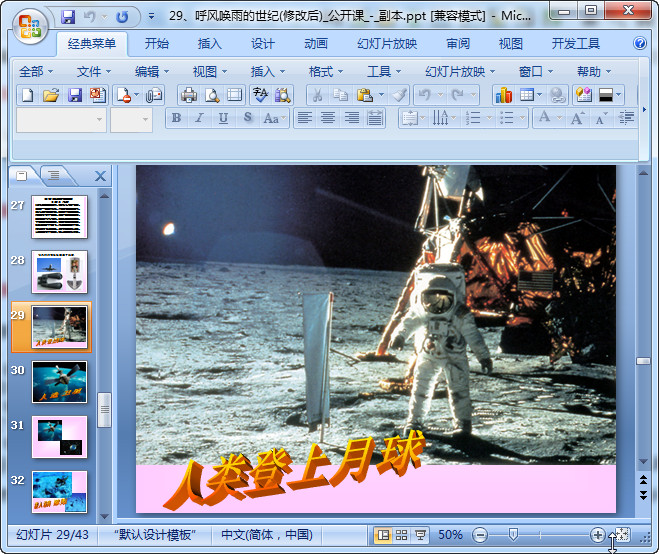659x554 pixels.
Task: Open 幻灯片放映 ribbon tab
Action: 387,43
